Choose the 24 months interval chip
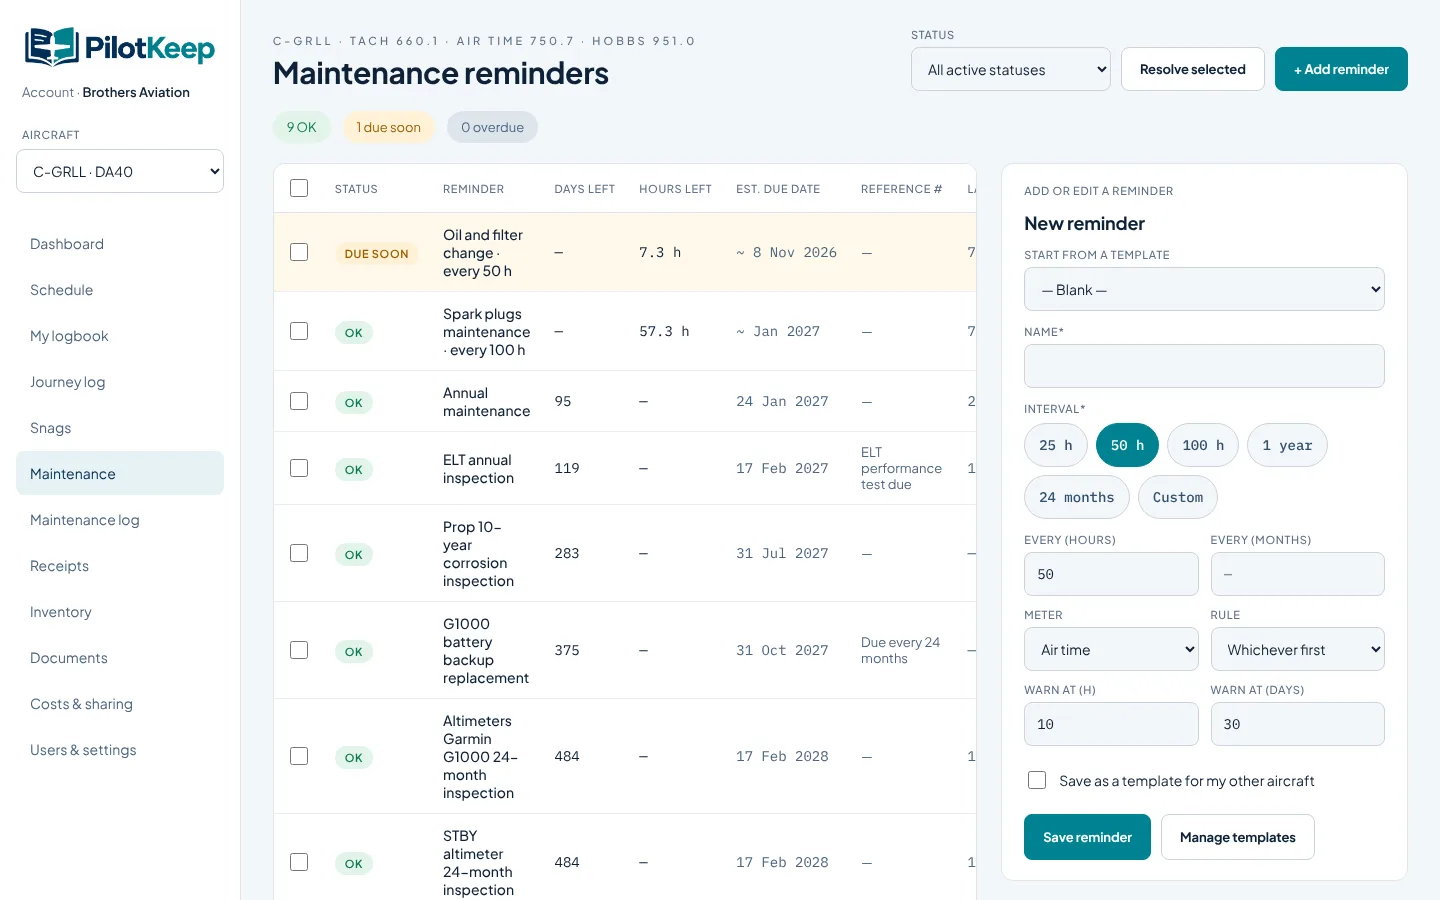 tap(1077, 497)
